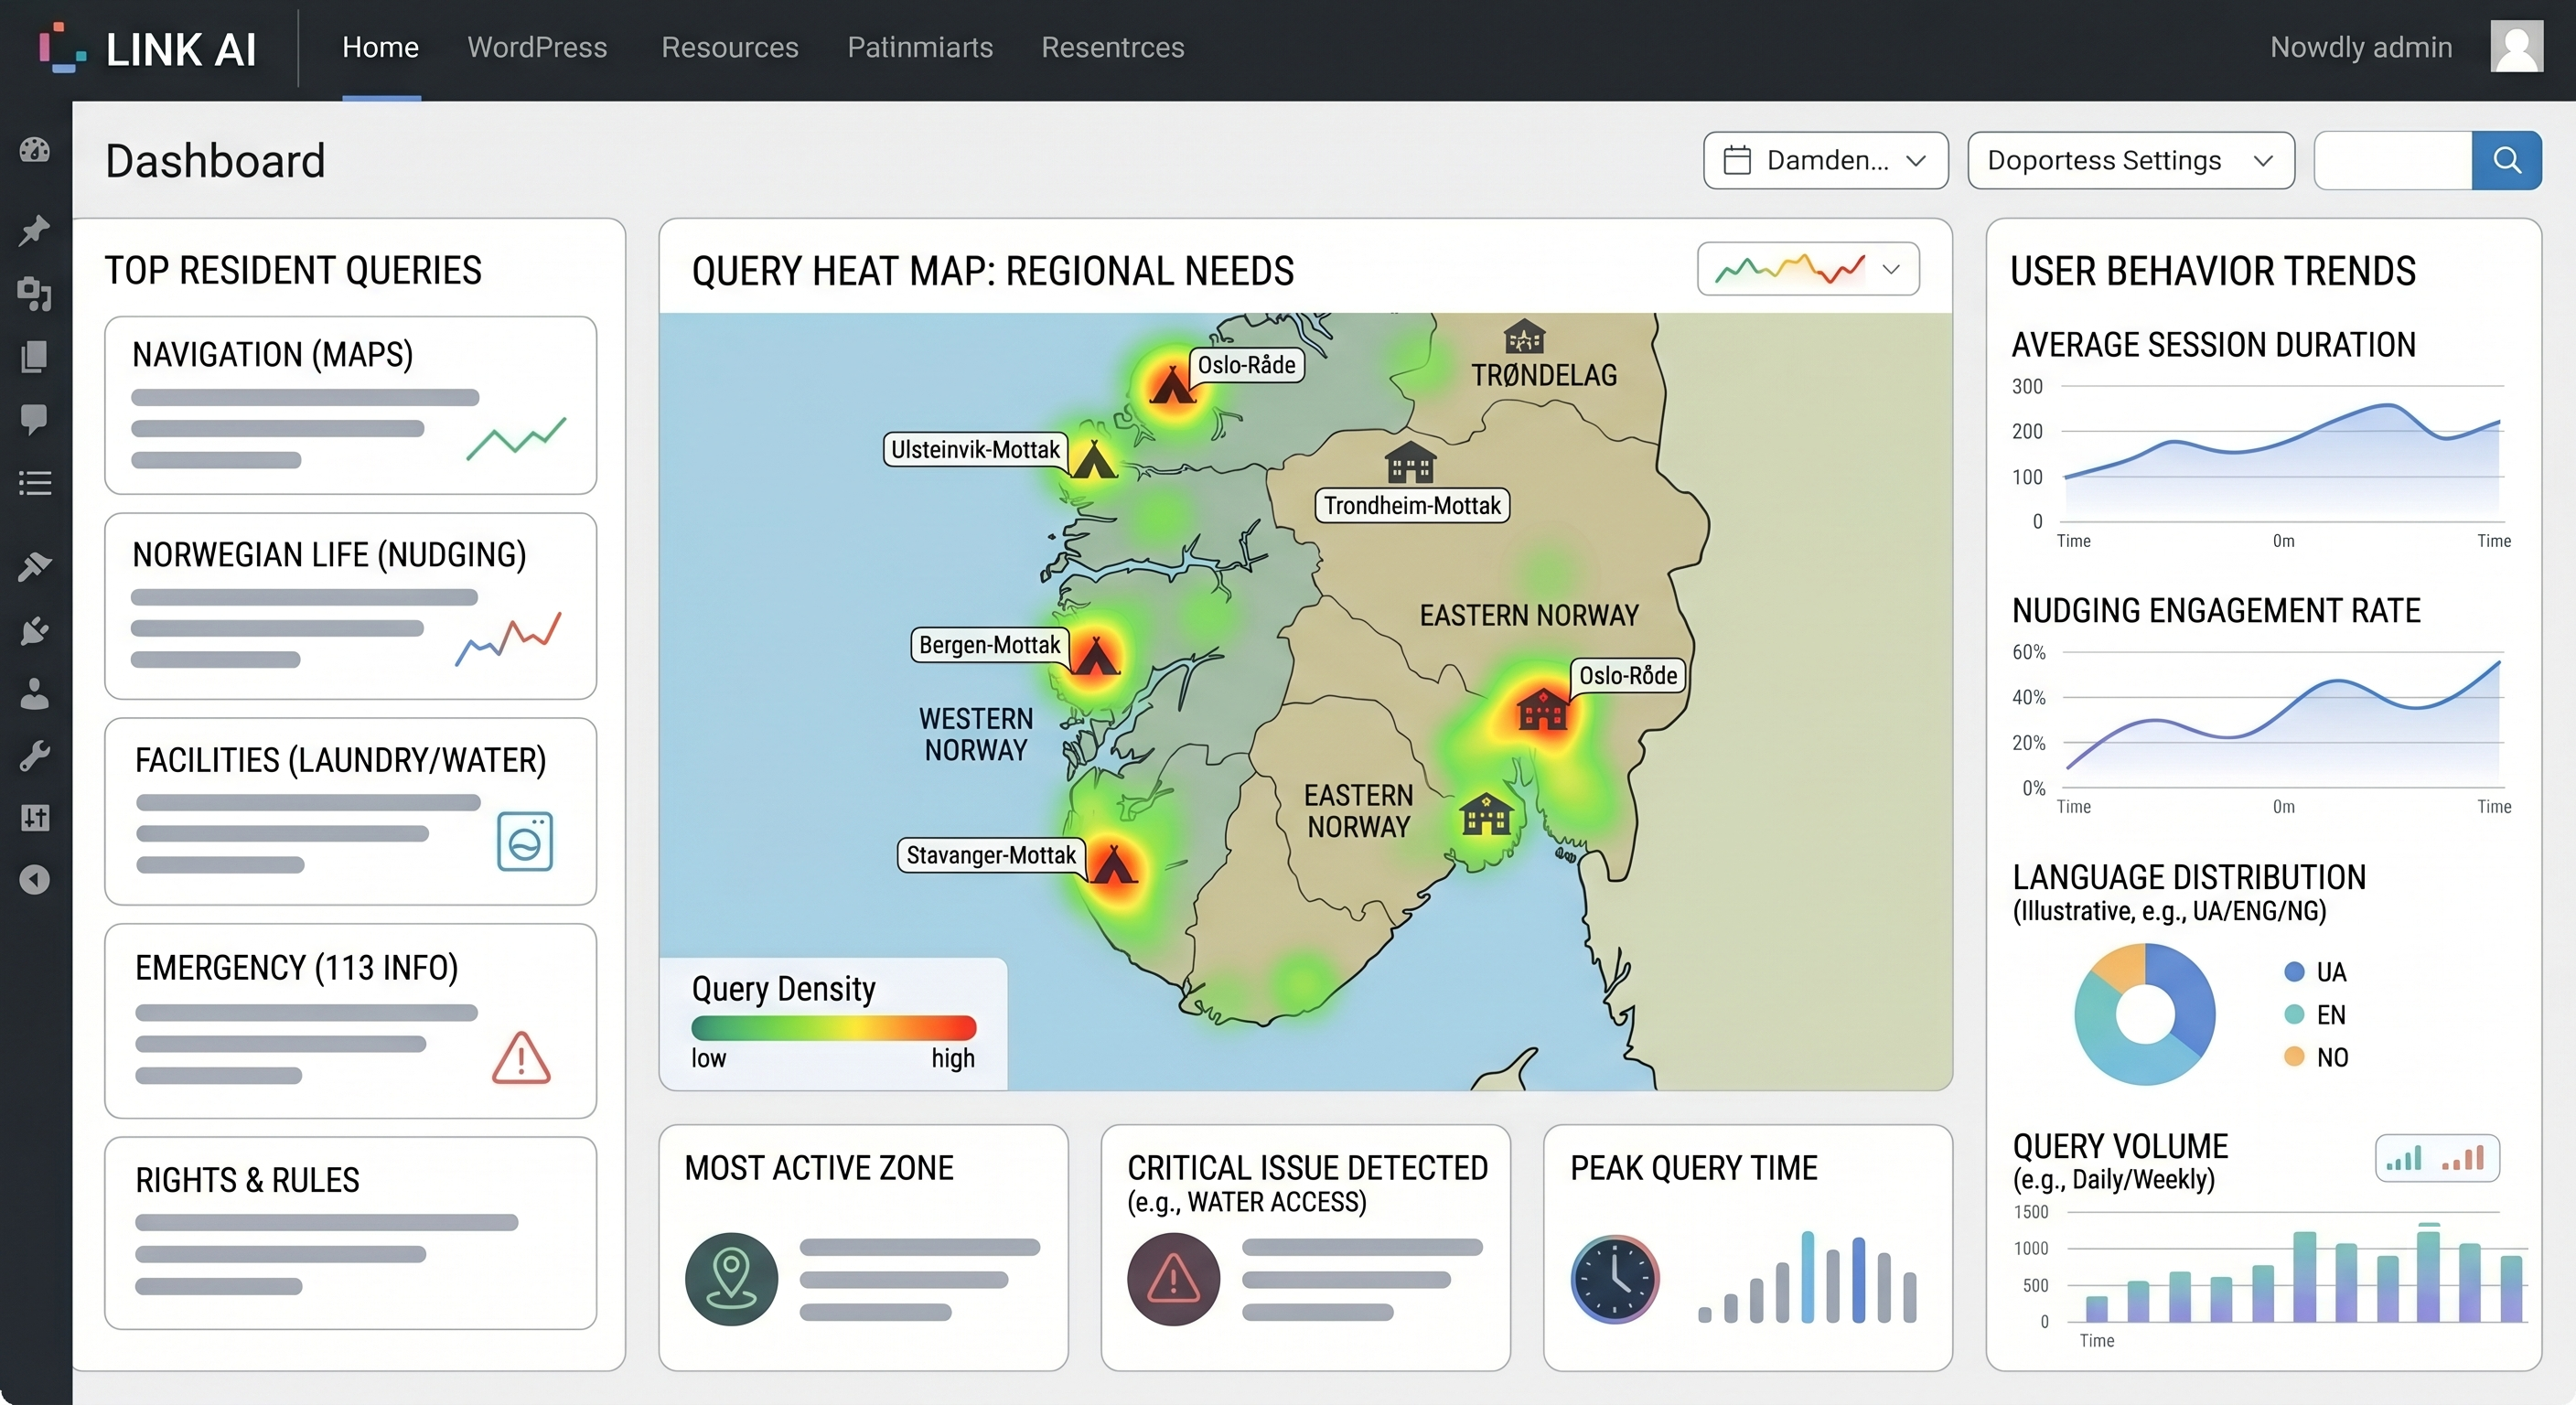Open the Resources menu item

pos(730,47)
